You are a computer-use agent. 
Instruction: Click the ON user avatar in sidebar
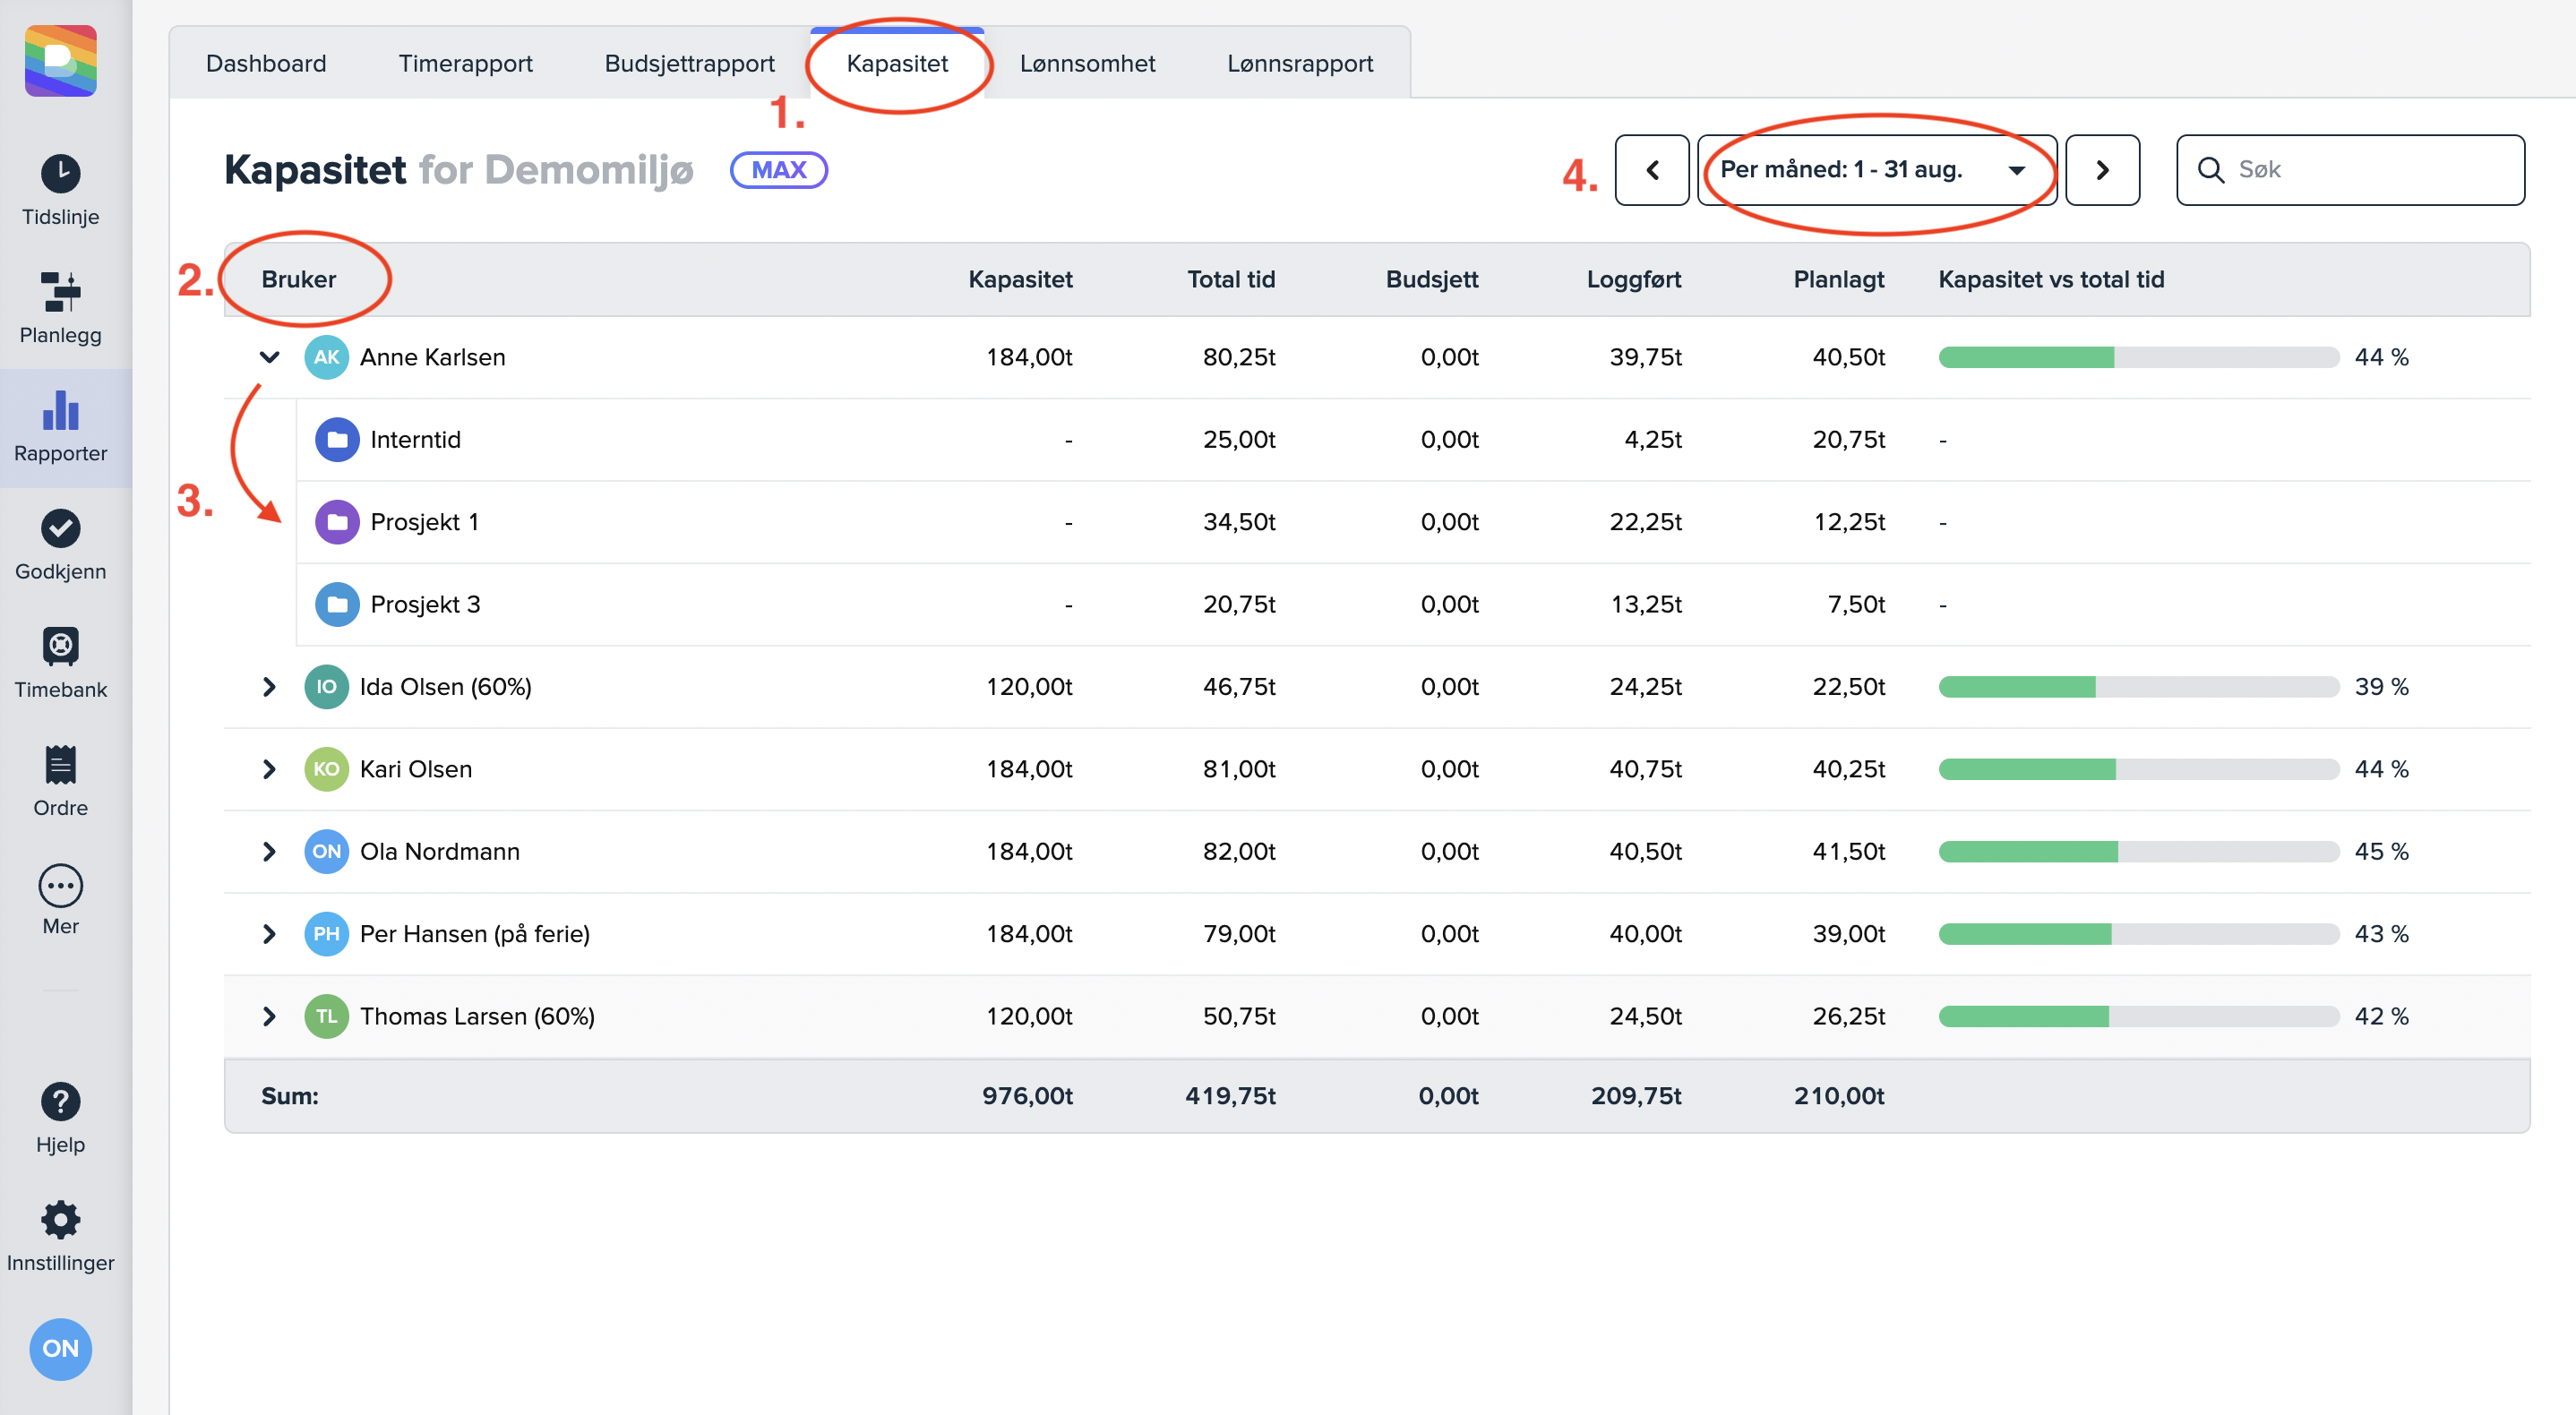click(x=60, y=1348)
